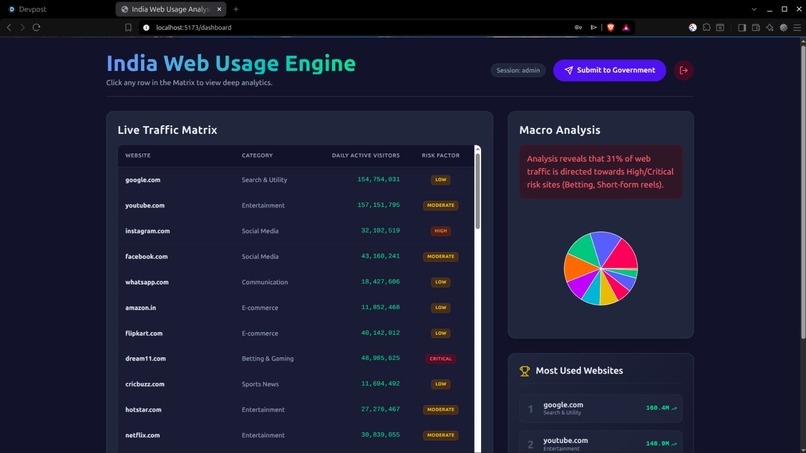Image resolution: width=806 pixels, height=453 pixels.
Task: Click the HIGH risk badge for instagram.com
Action: (x=441, y=231)
